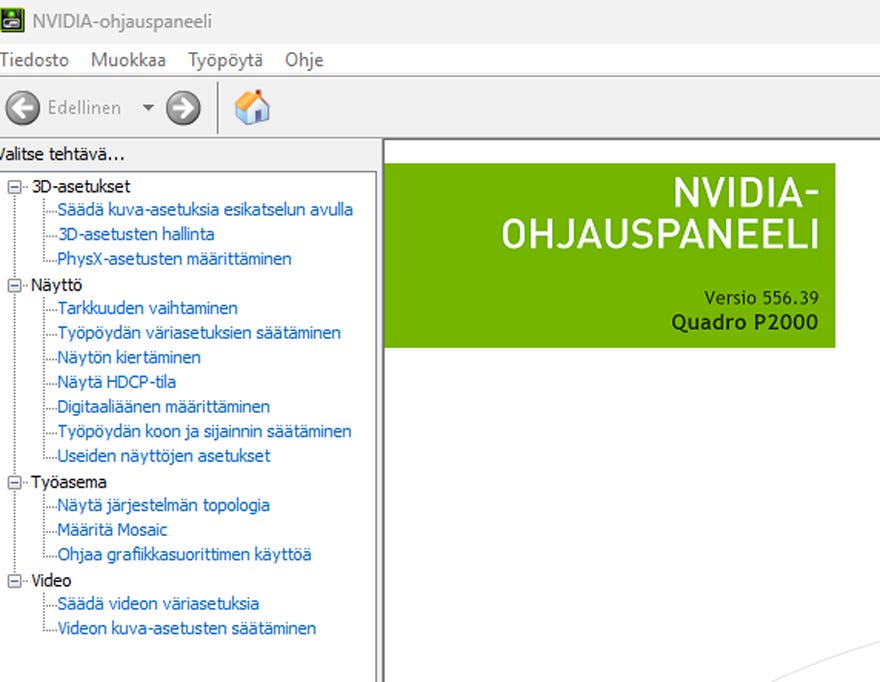
Task: Collapse the Video tree node
Action: [15, 581]
